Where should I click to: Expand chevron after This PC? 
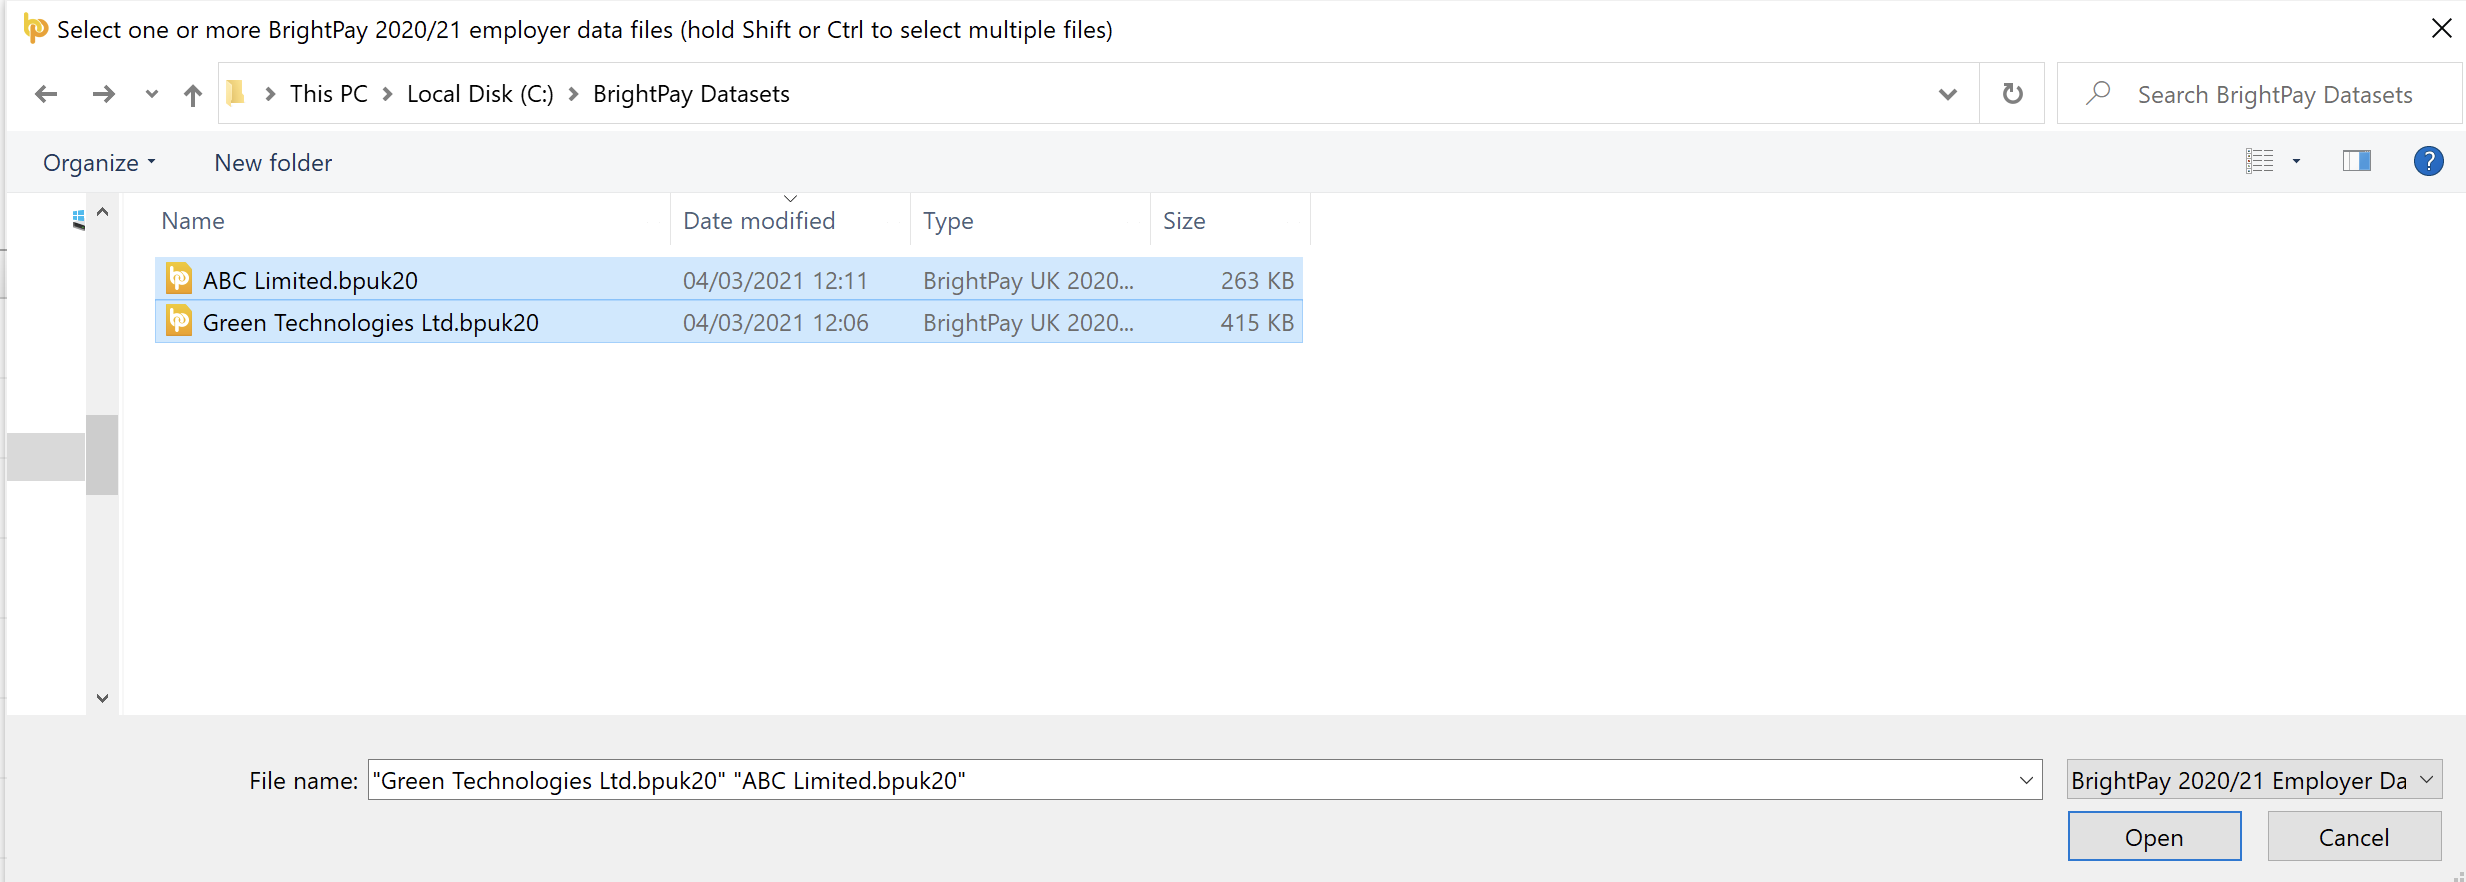[388, 94]
